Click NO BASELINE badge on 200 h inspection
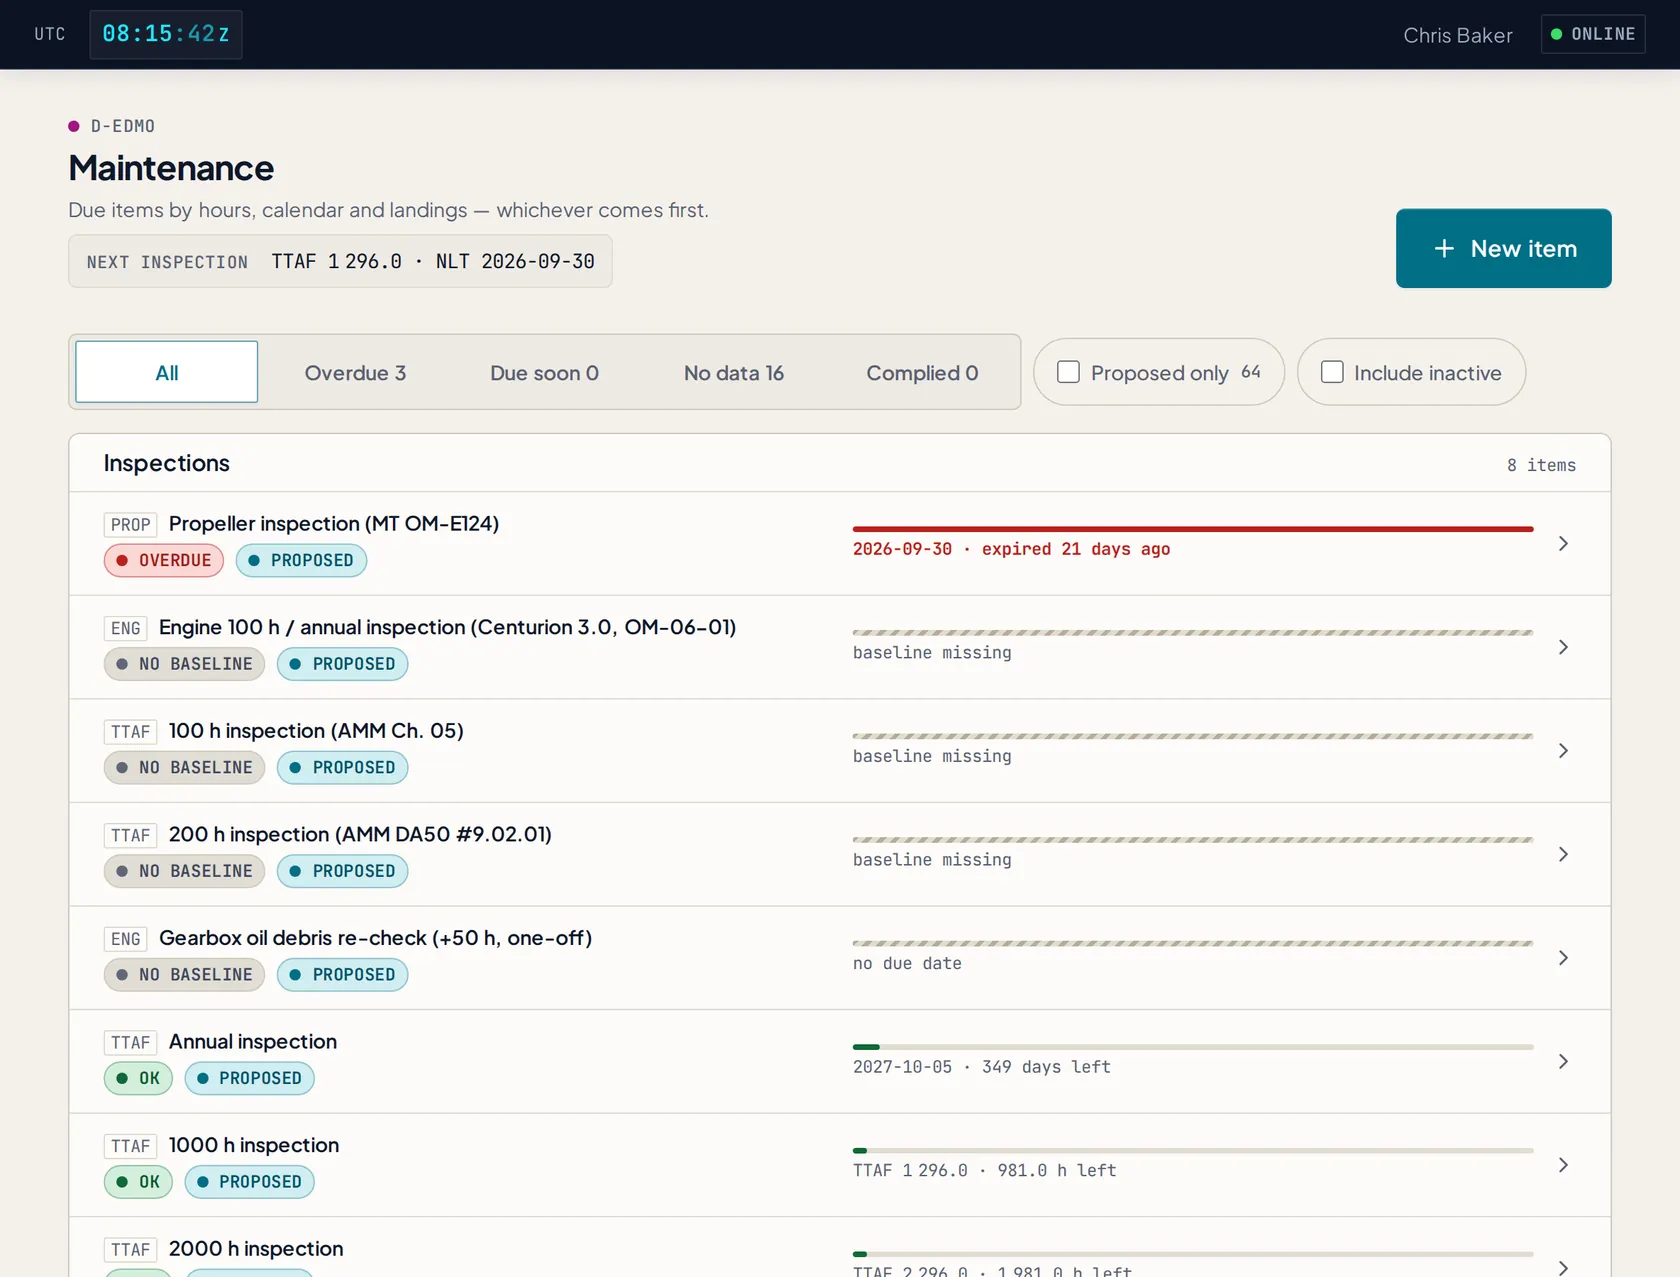The image size is (1680, 1277). click(184, 871)
